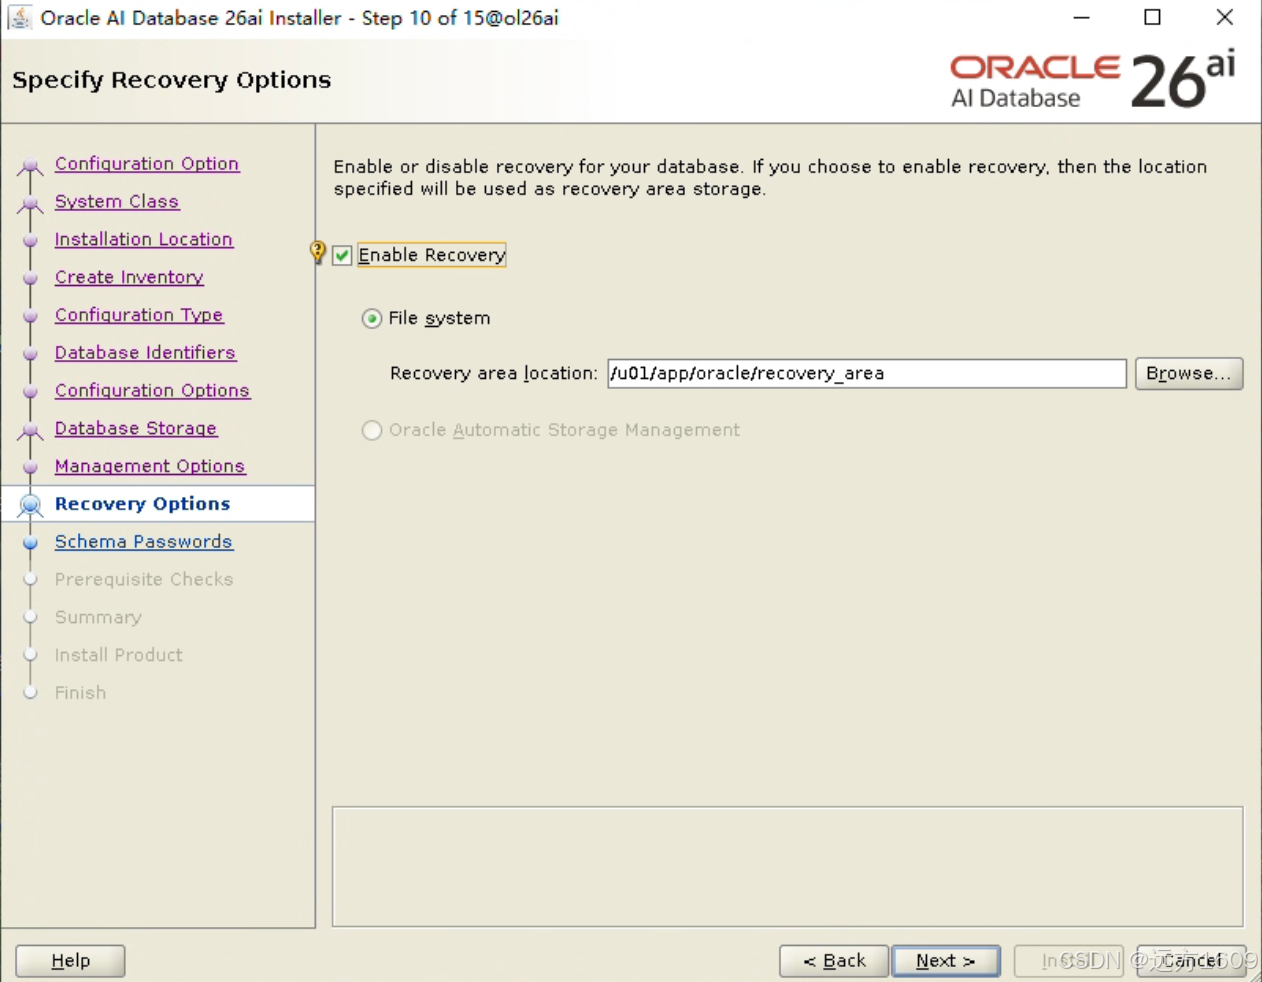The width and height of the screenshot is (1262, 982).
Task: Click the Management Options step marker icon
Action: [30, 467]
